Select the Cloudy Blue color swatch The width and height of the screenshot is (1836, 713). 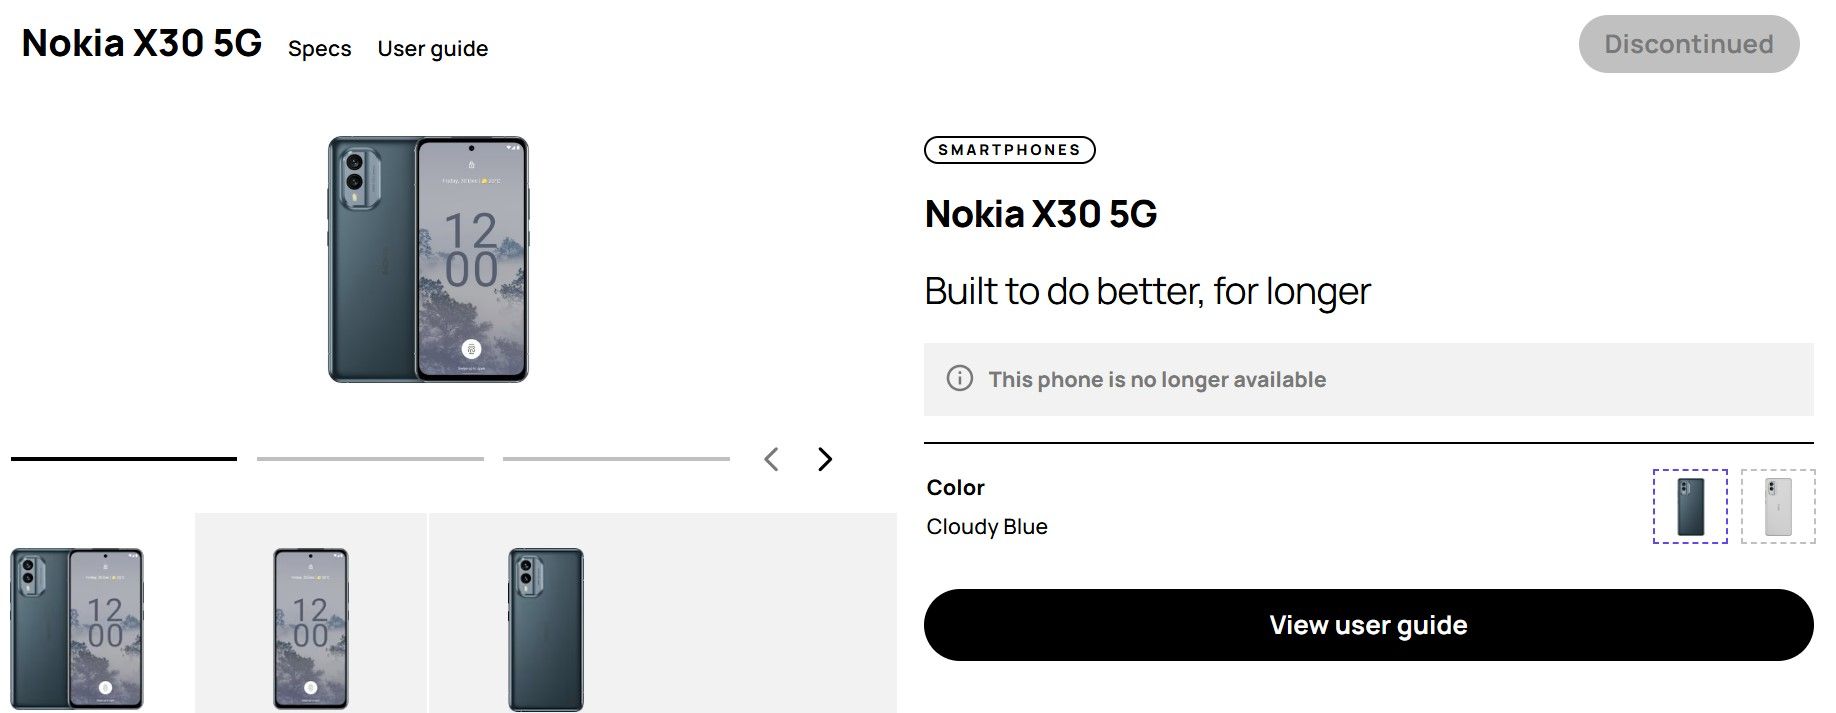[1690, 506]
